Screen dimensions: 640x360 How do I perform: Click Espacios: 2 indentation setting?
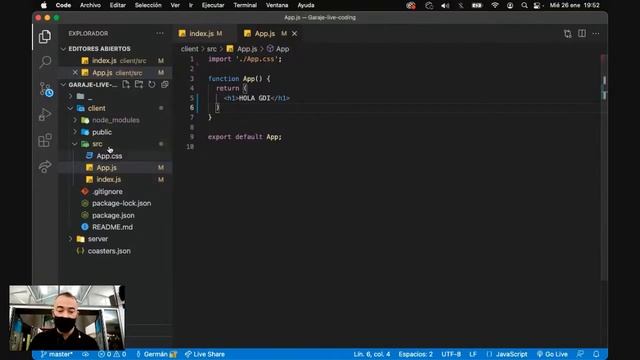(416, 354)
